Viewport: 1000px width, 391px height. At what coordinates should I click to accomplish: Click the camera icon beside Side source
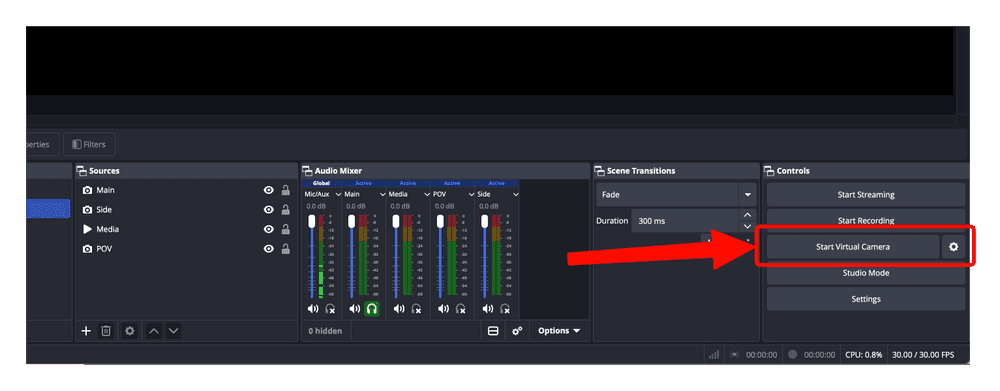[87, 210]
